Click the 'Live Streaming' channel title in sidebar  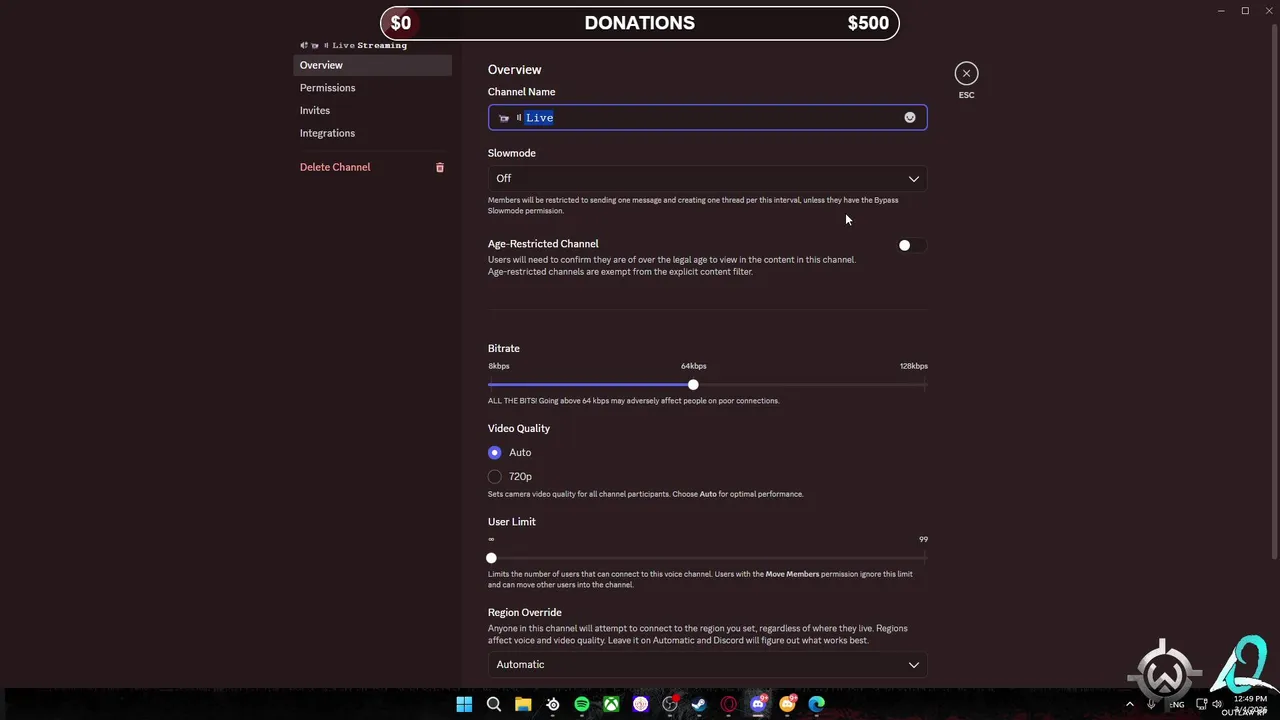pyautogui.click(x=369, y=45)
